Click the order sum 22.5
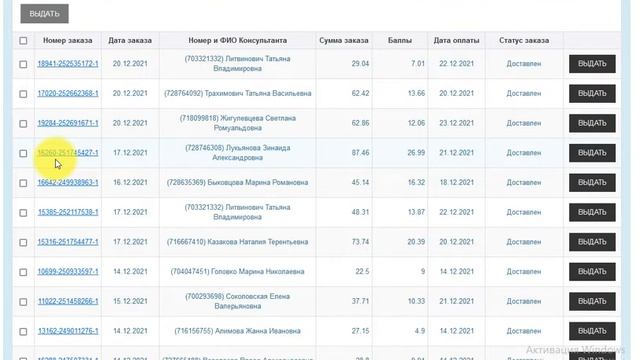The image size is (640, 360). point(362,271)
